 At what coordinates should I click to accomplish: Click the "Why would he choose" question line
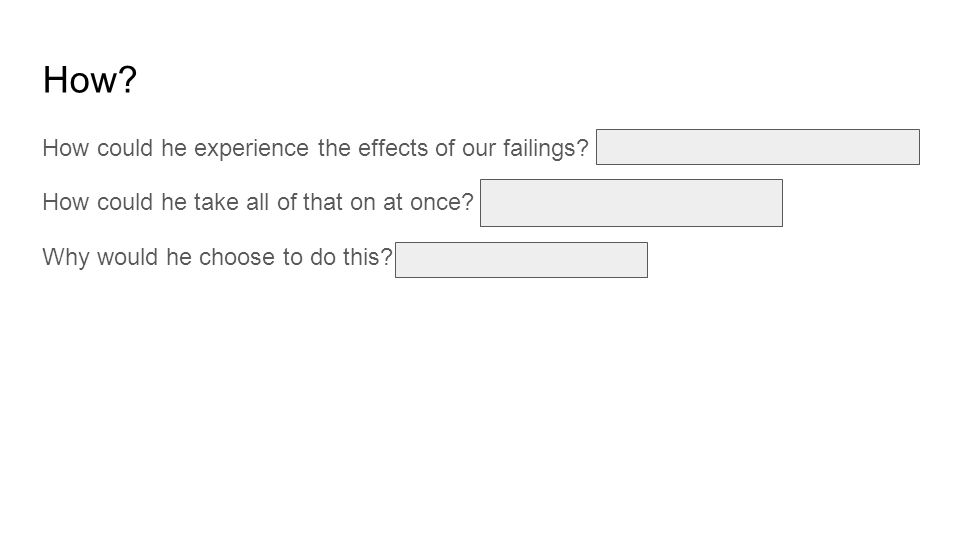coord(217,257)
